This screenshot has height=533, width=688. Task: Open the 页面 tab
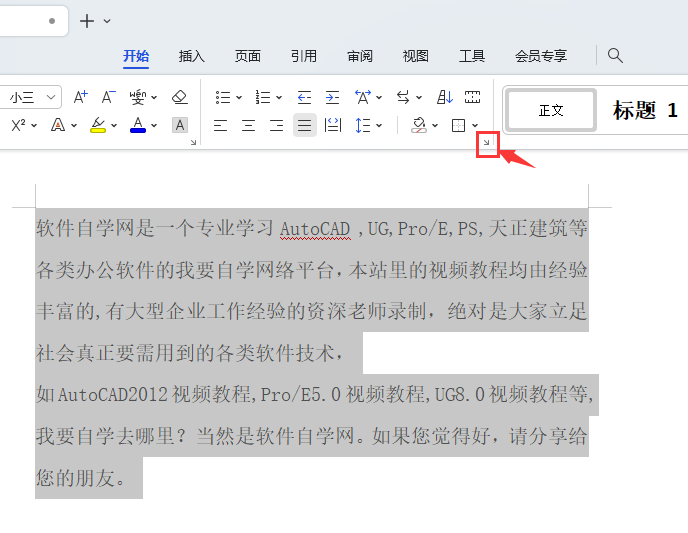(x=248, y=56)
